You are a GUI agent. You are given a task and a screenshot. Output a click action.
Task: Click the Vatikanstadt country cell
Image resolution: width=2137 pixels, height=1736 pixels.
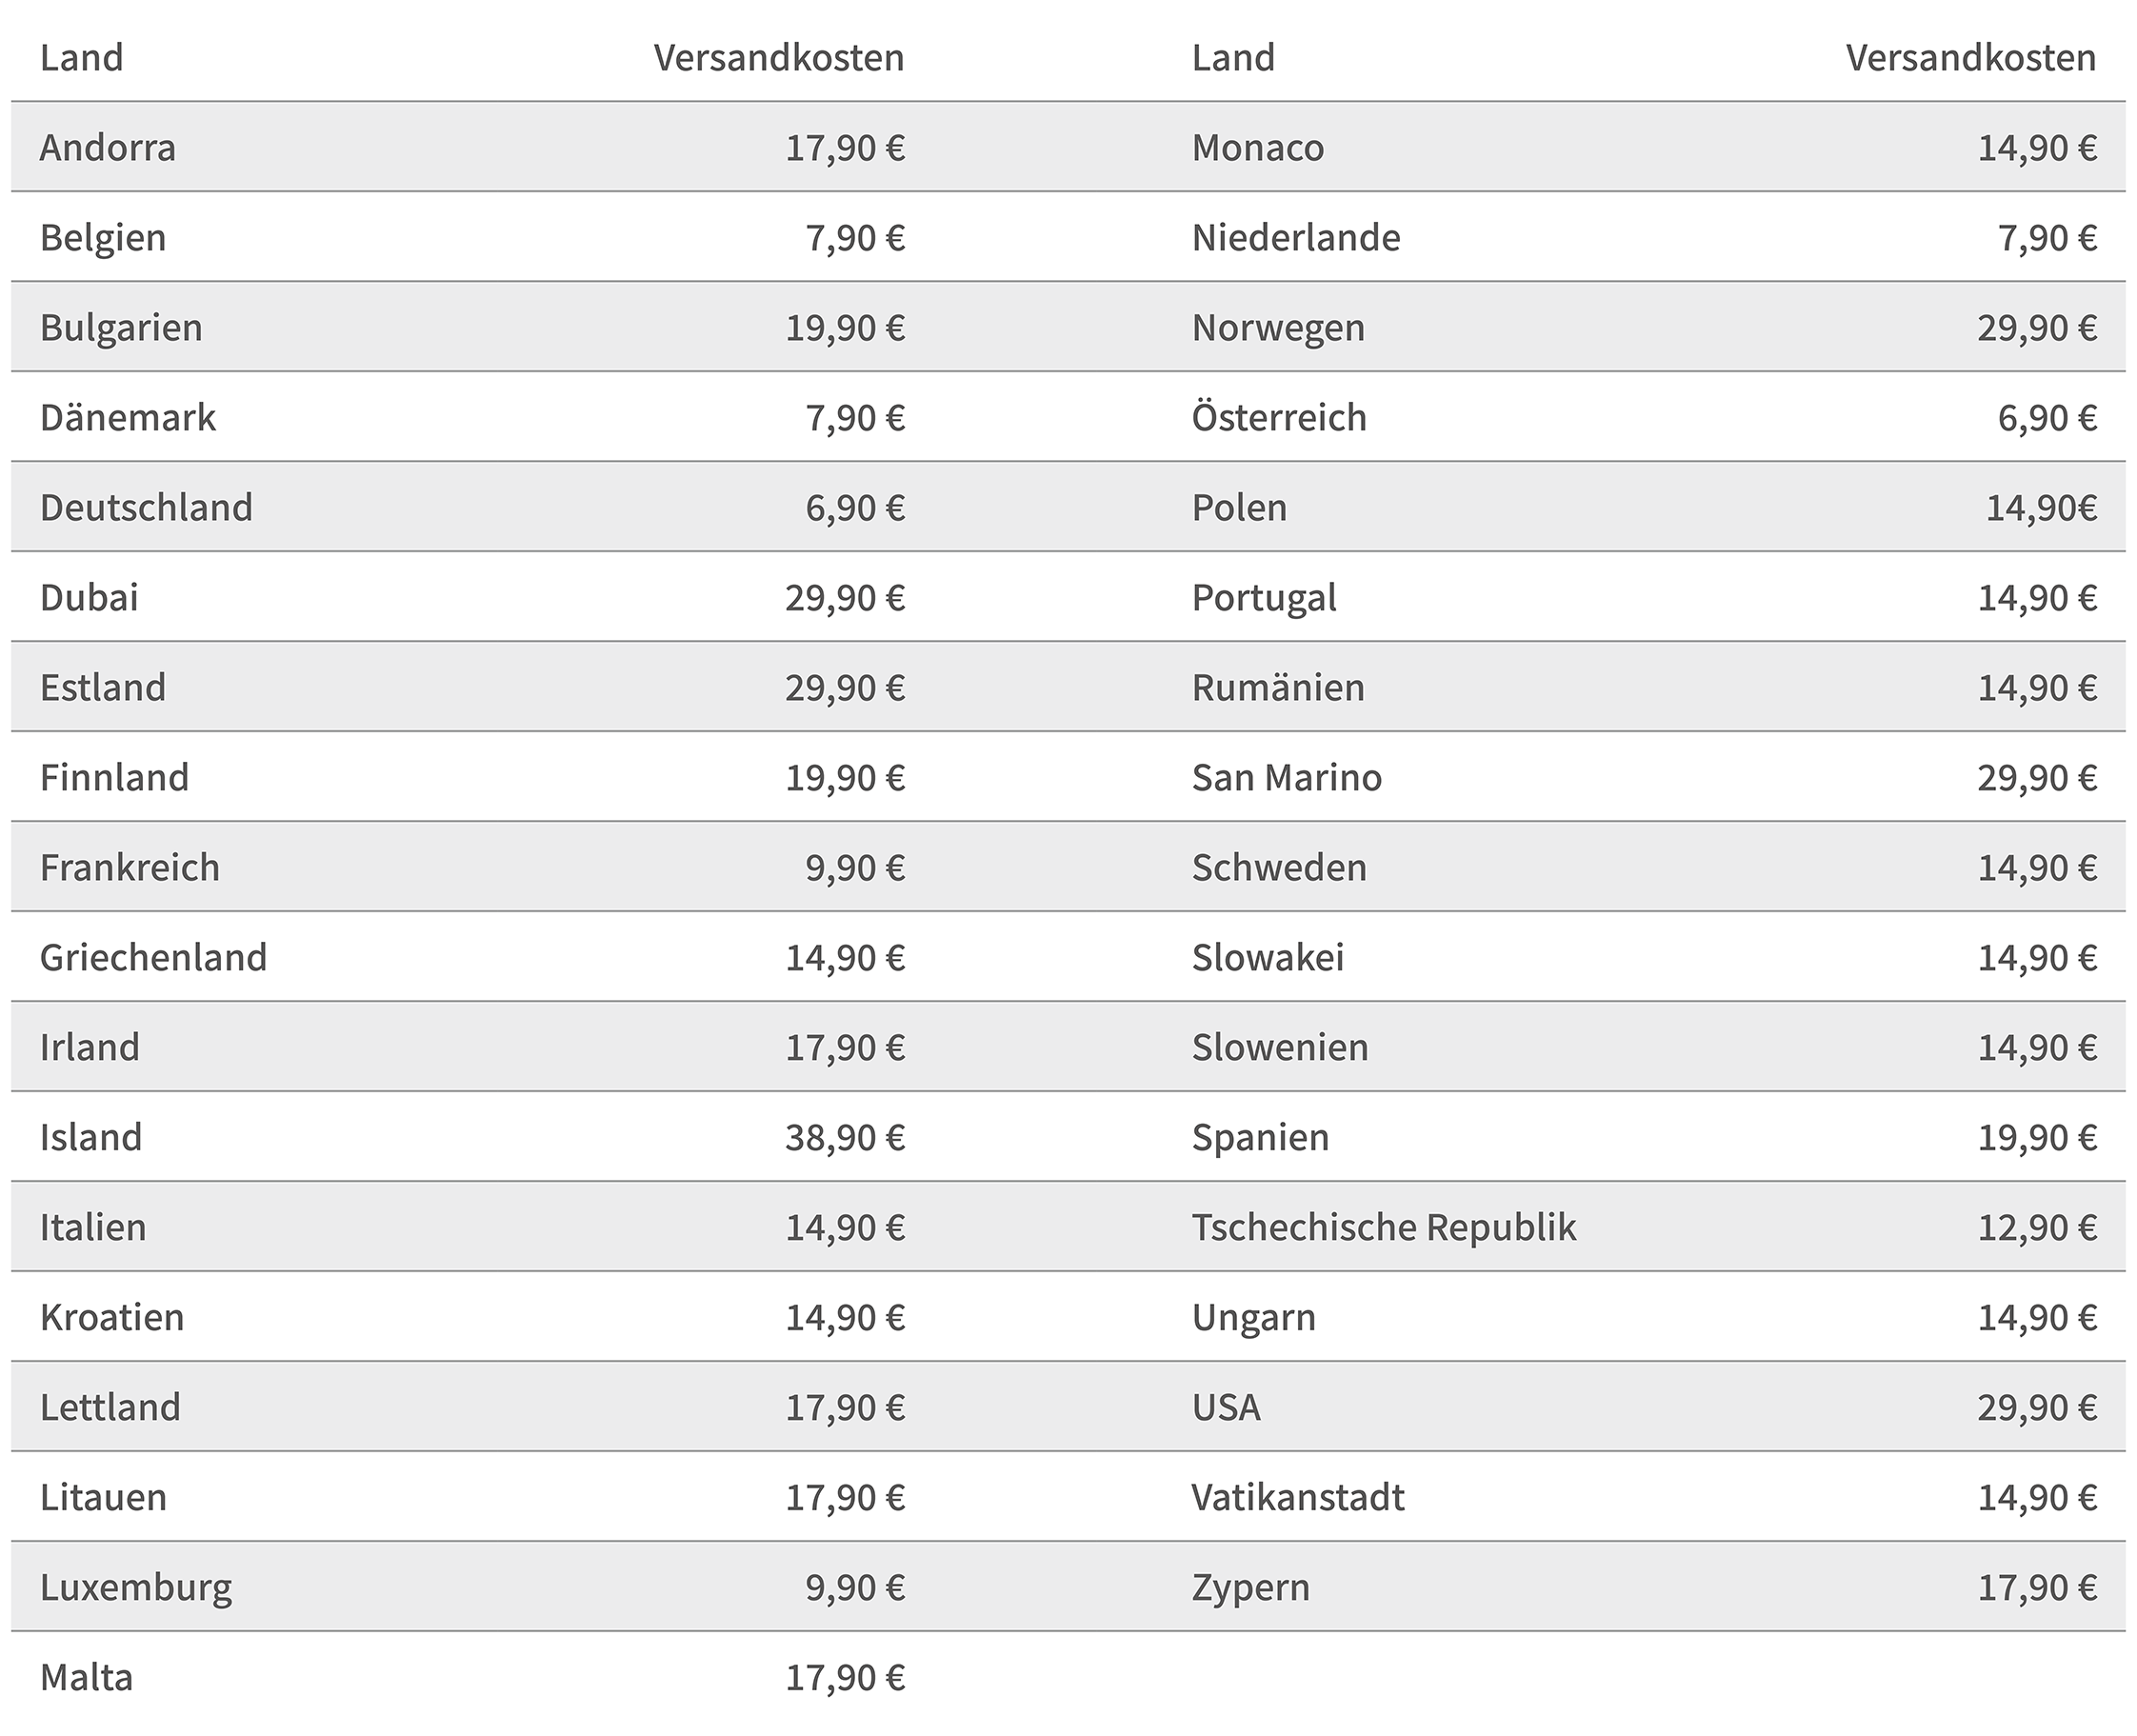1298,1498
